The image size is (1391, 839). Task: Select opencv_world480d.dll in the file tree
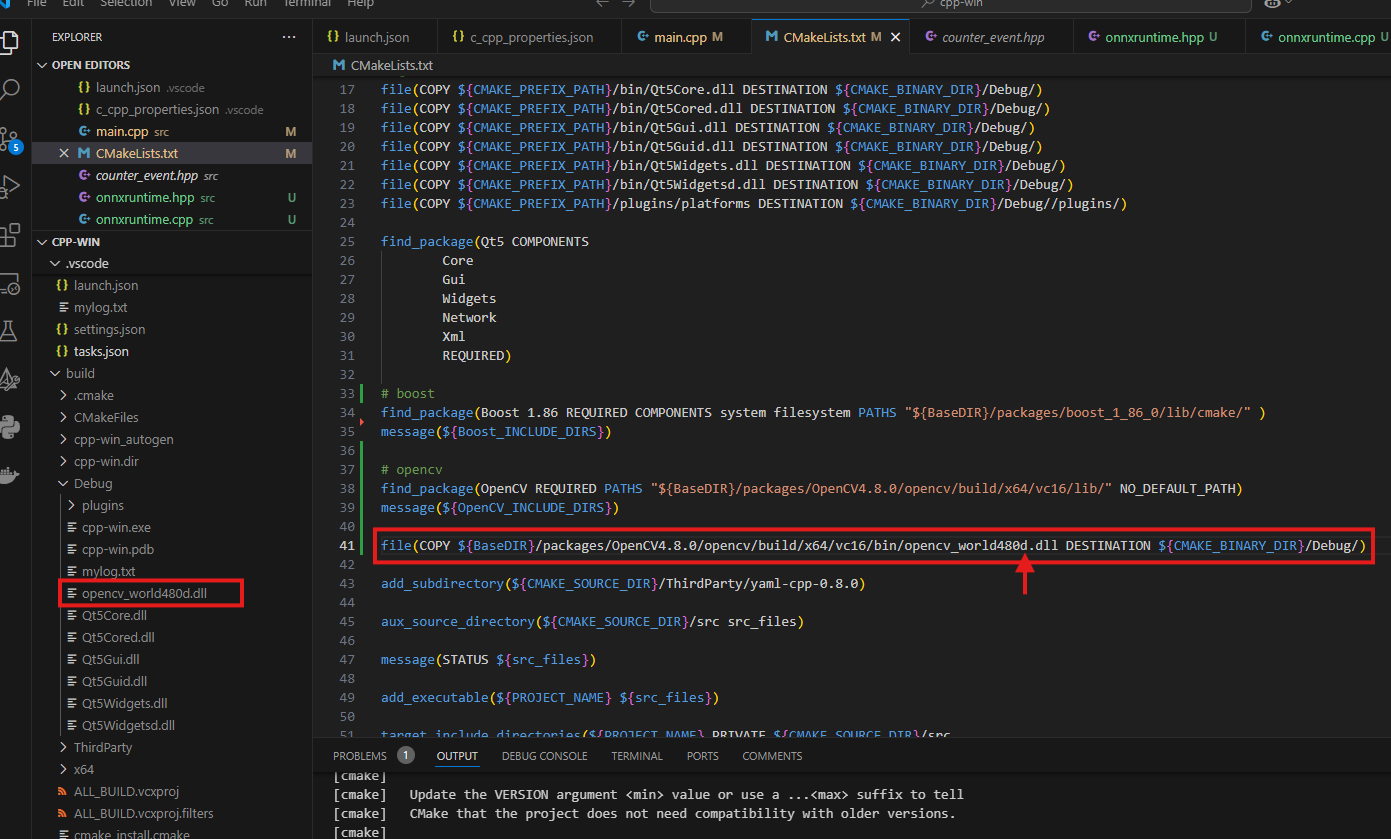coord(172,594)
